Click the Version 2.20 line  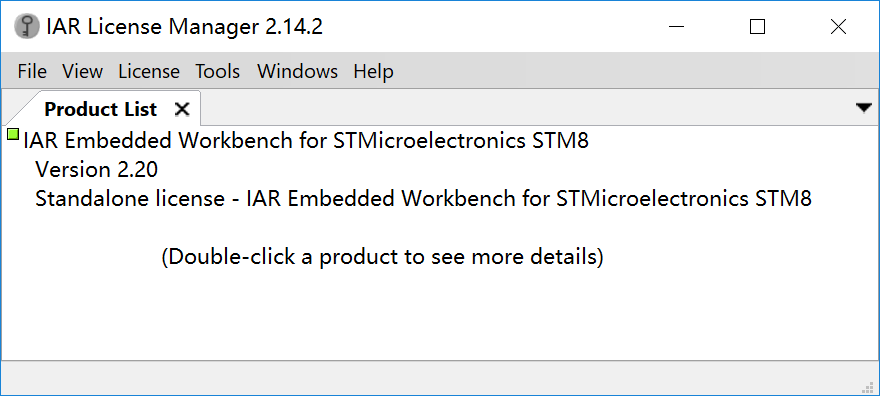(97, 169)
